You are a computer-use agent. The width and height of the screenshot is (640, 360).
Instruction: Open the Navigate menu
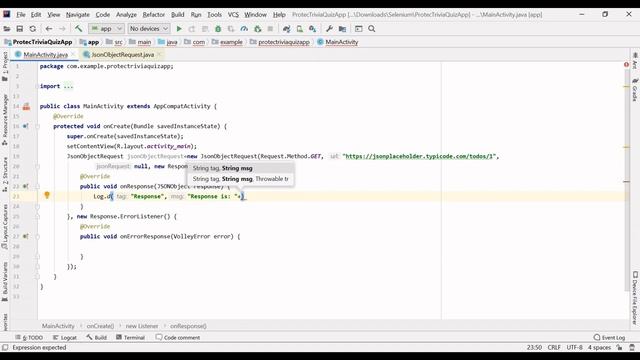click(x=78, y=15)
